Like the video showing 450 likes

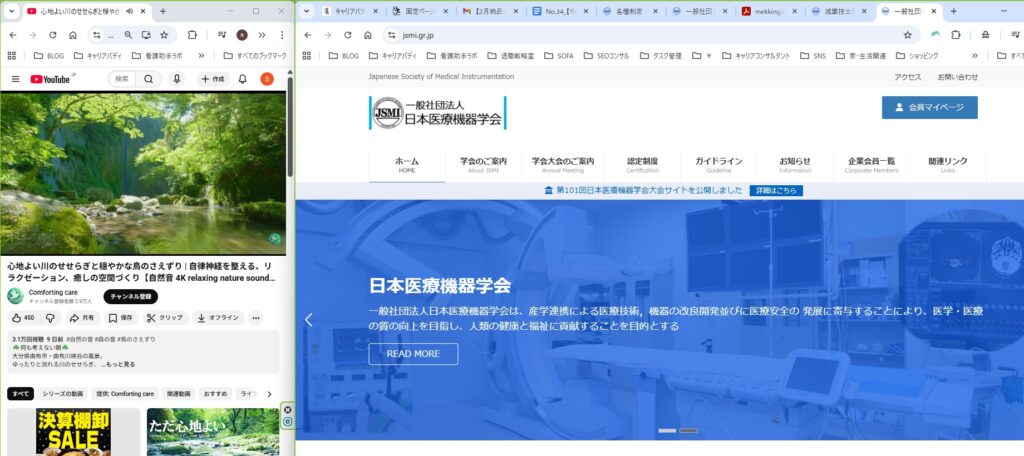click(24, 318)
